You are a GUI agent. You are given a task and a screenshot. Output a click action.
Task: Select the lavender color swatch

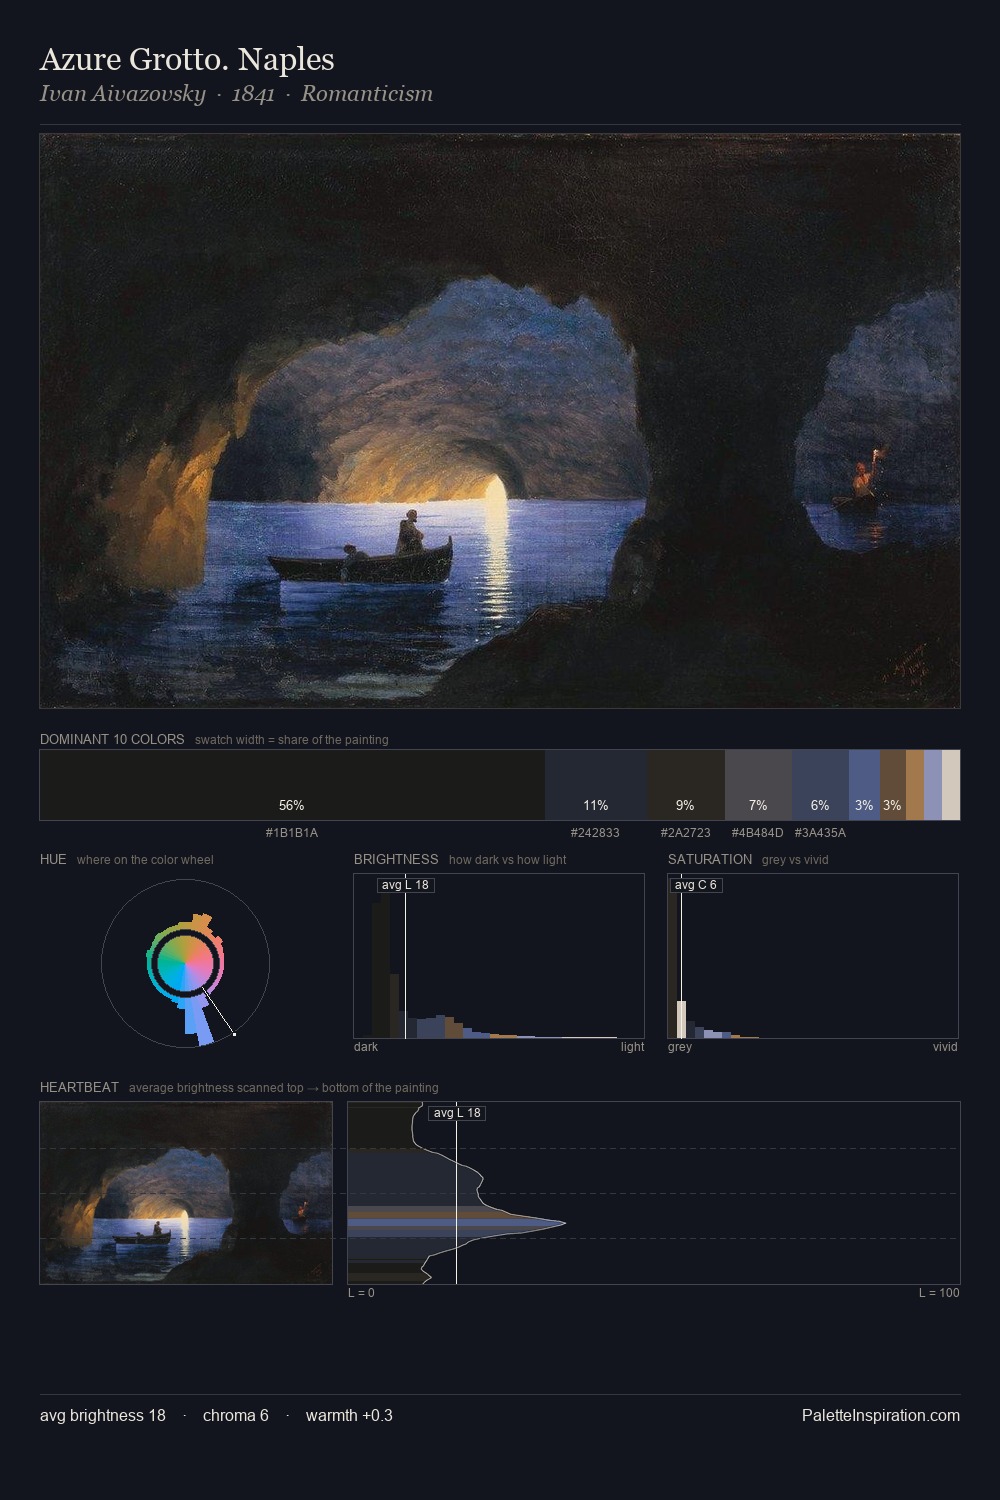pos(933,785)
